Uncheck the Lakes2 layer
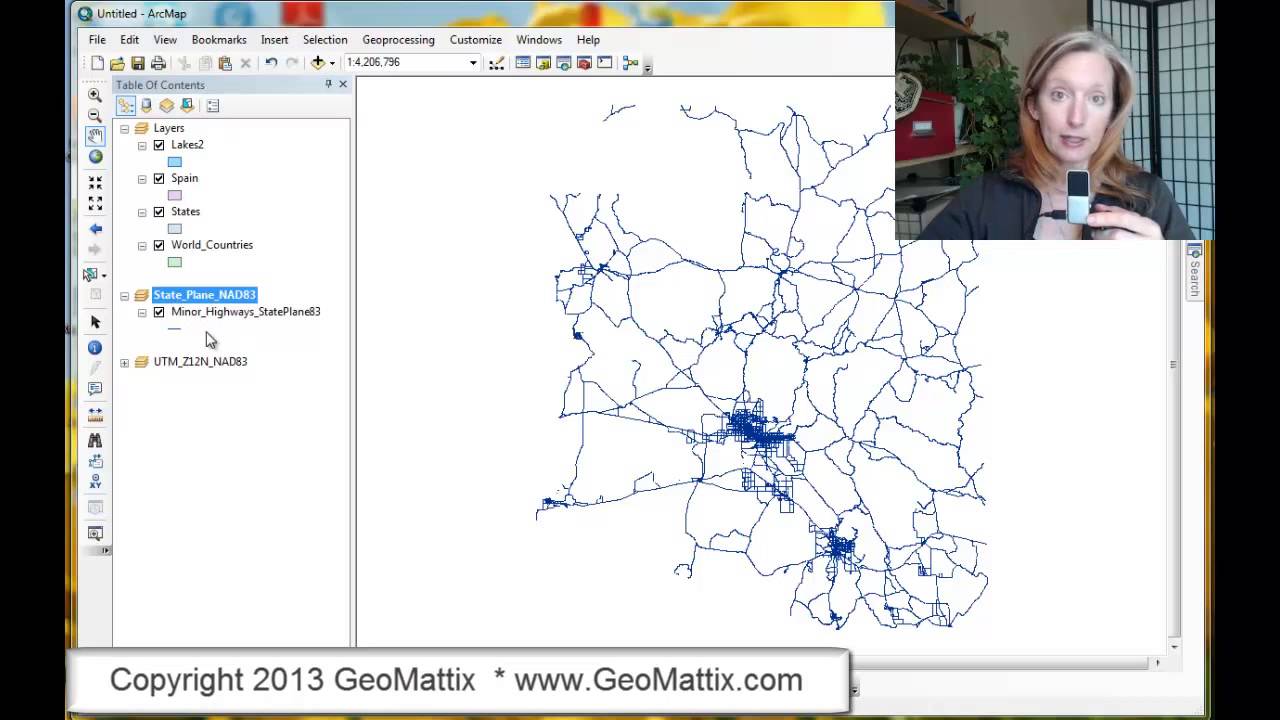1280x720 pixels. (x=158, y=145)
